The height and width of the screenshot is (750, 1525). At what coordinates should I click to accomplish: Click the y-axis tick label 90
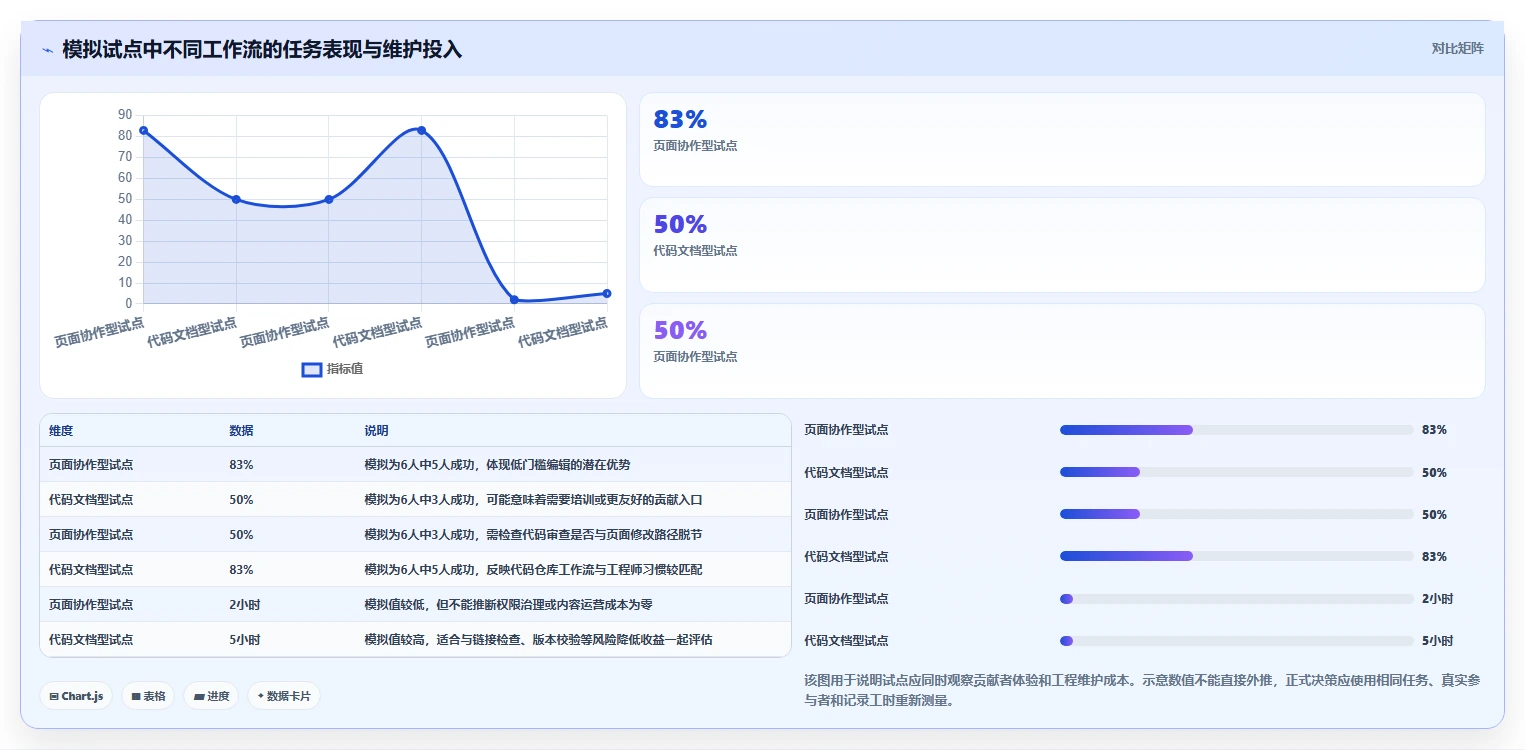[125, 115]
